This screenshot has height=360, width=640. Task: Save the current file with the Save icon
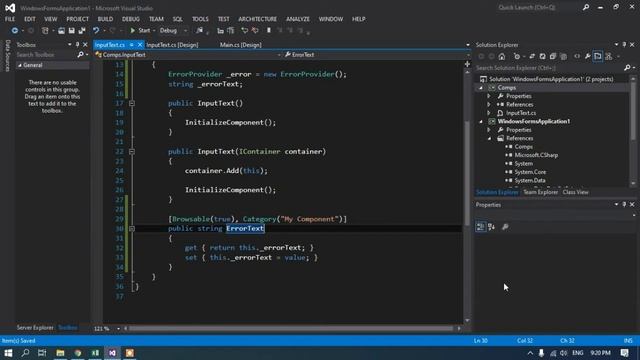71,31
